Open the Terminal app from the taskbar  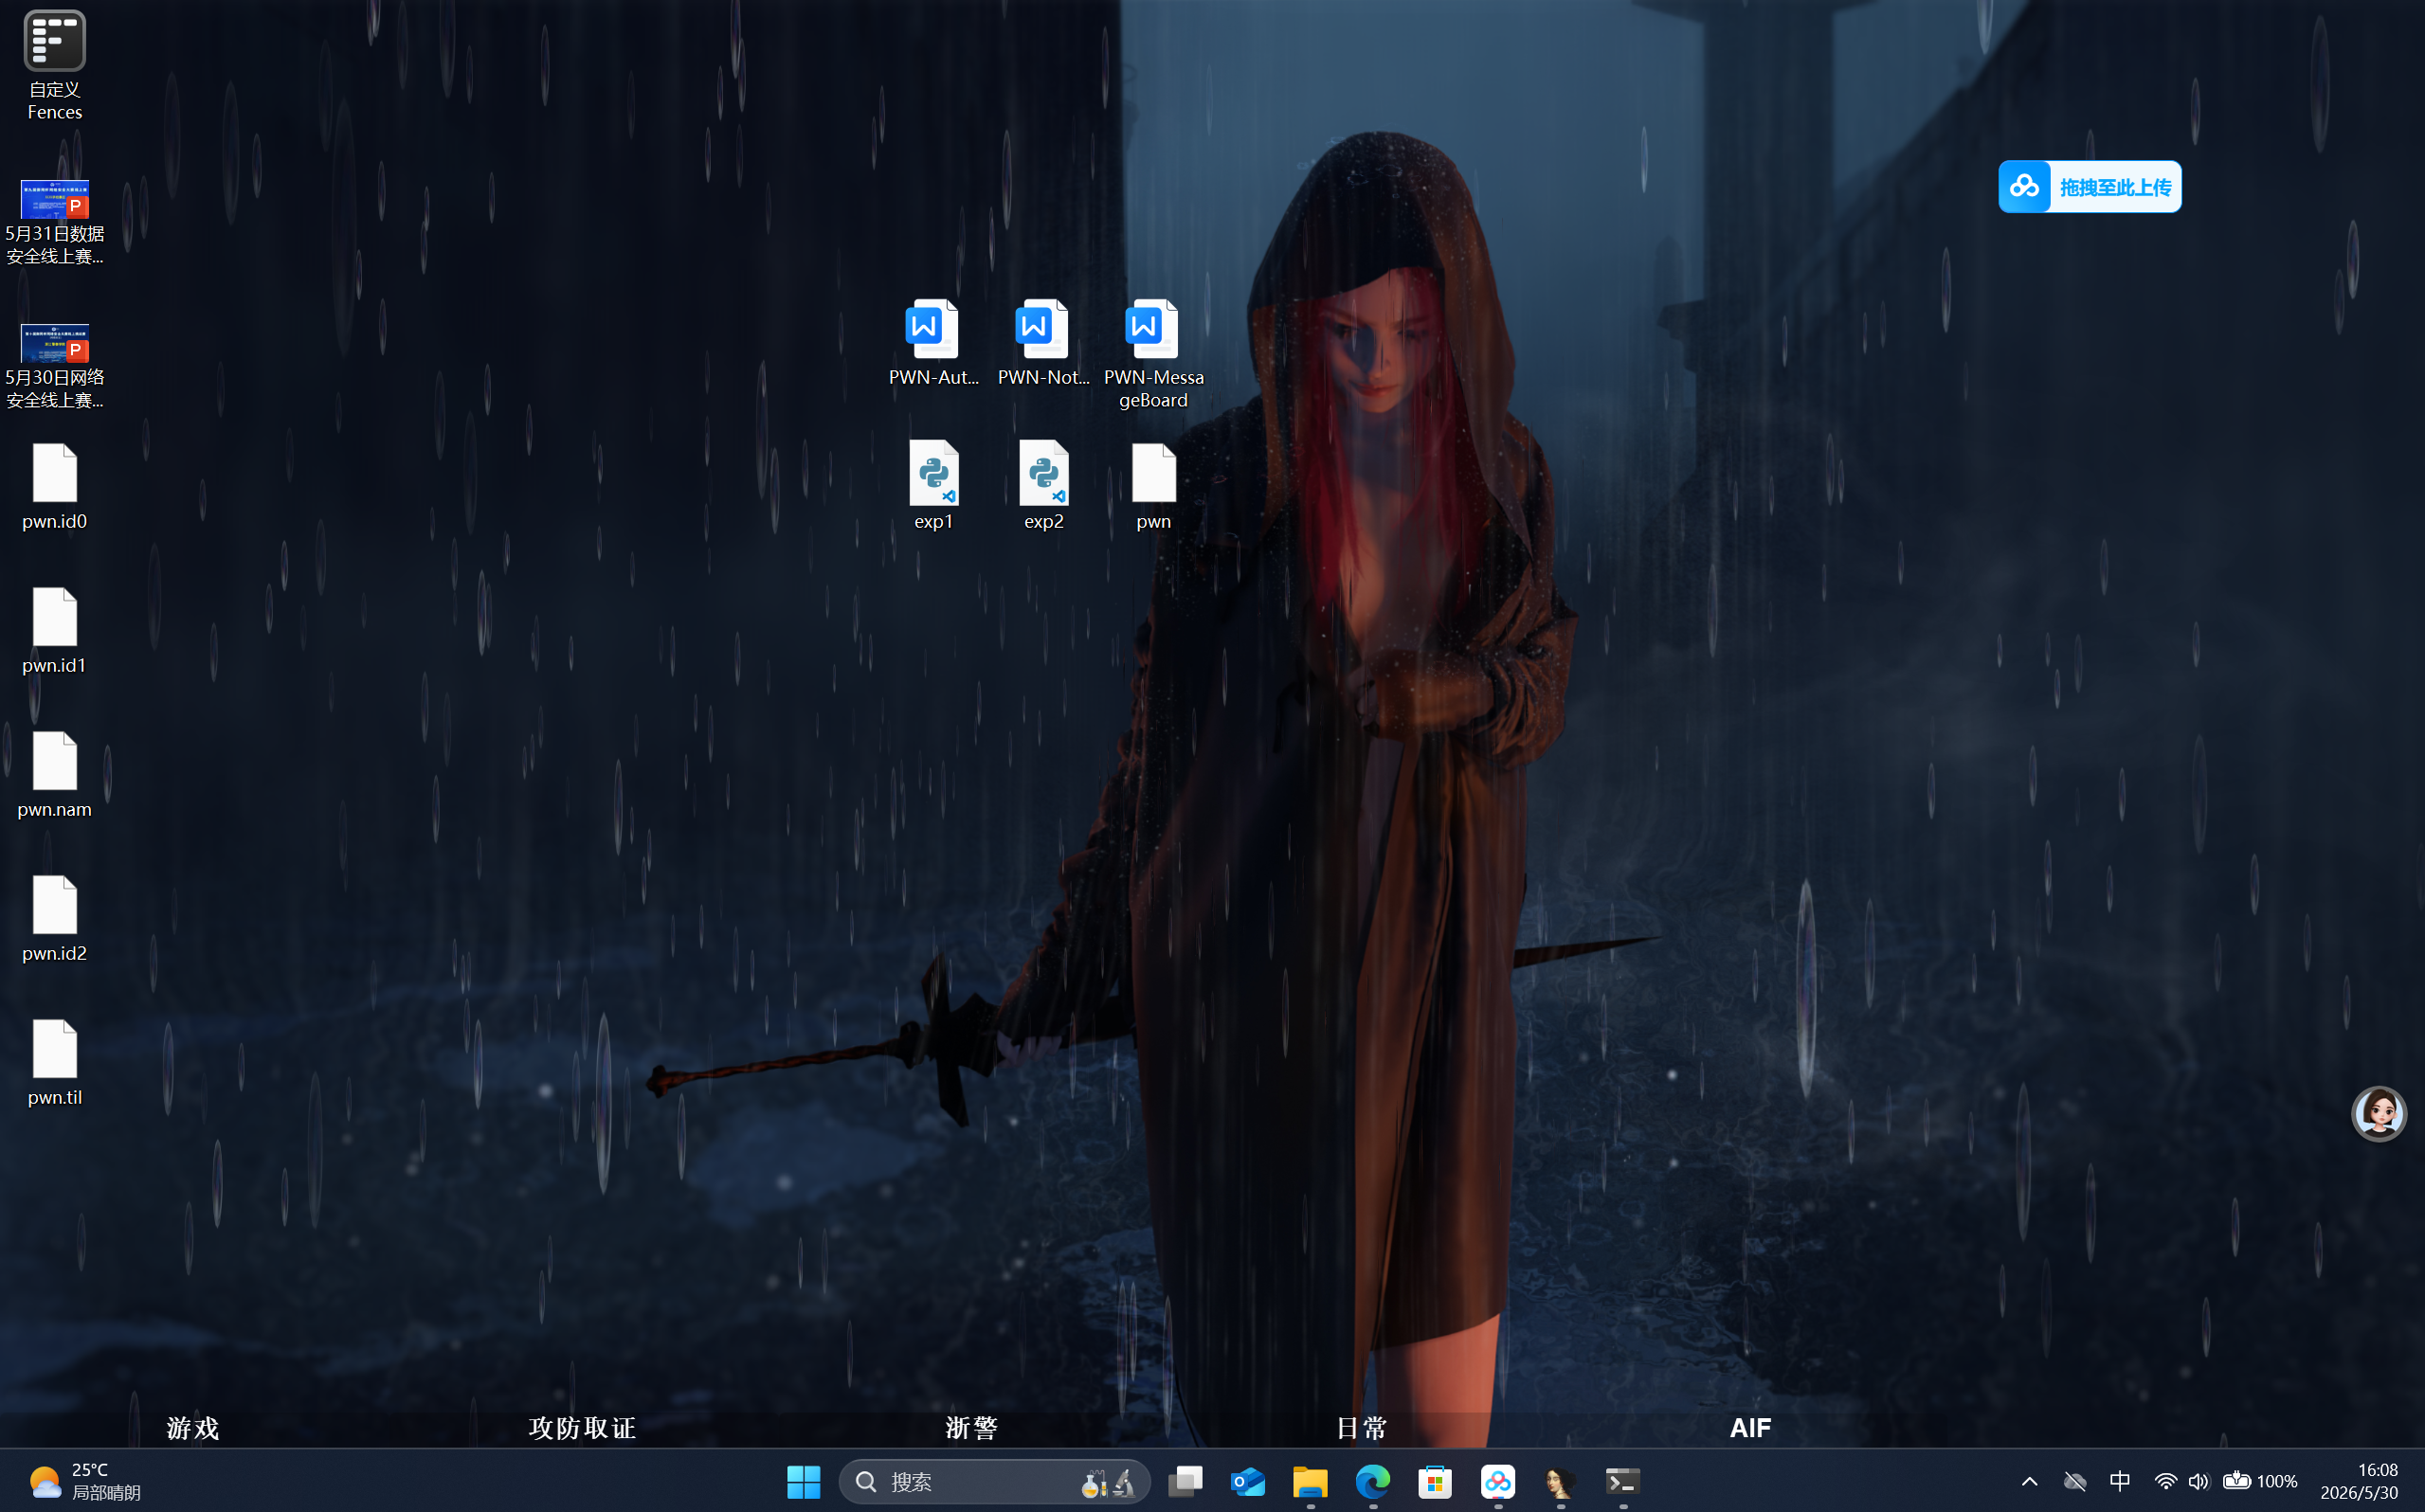click(1623, 1481)
